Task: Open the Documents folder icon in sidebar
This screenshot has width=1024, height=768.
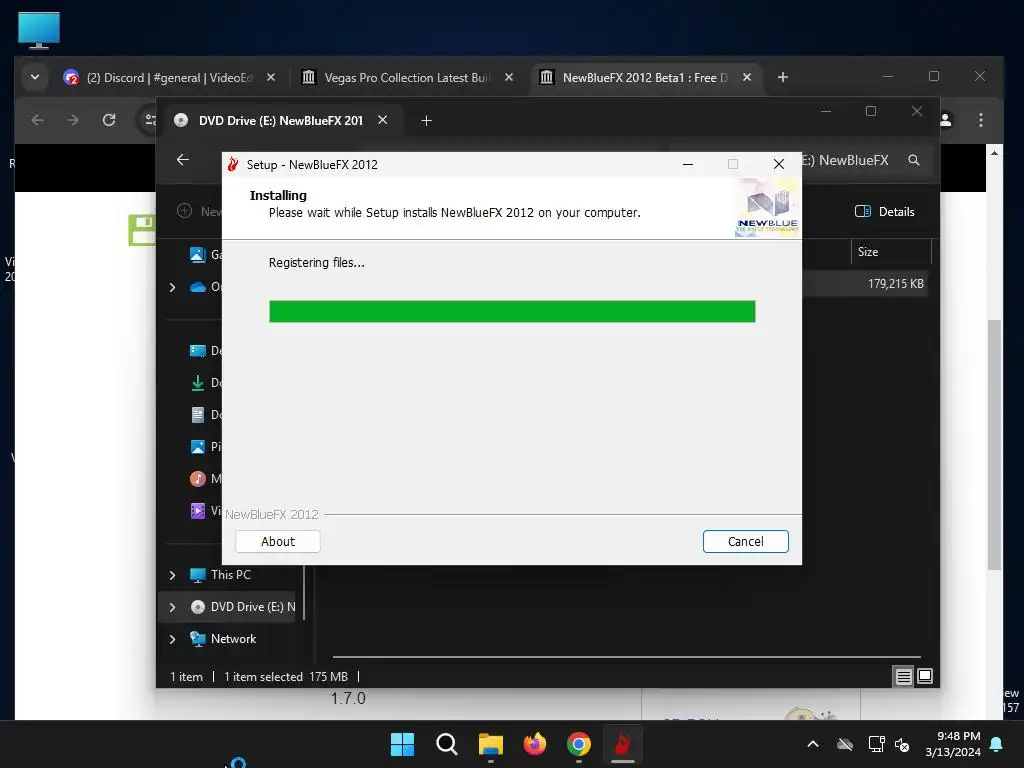Action: click(197, 415)
